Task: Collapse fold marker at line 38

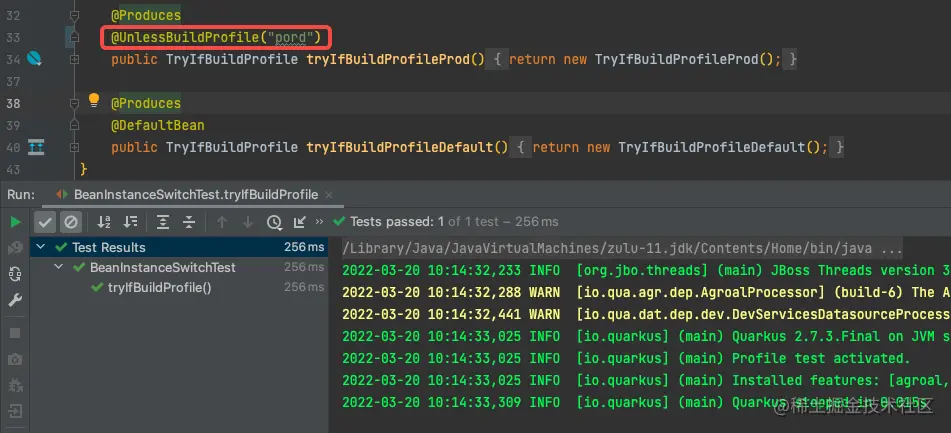Action: [74, 104]
